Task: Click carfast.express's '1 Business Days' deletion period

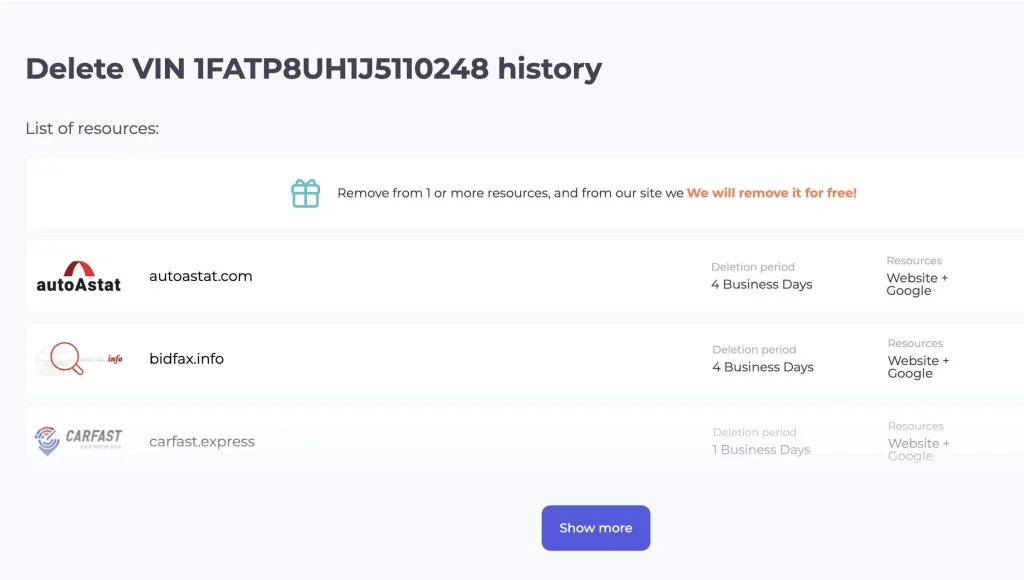Action: point(761,450)
